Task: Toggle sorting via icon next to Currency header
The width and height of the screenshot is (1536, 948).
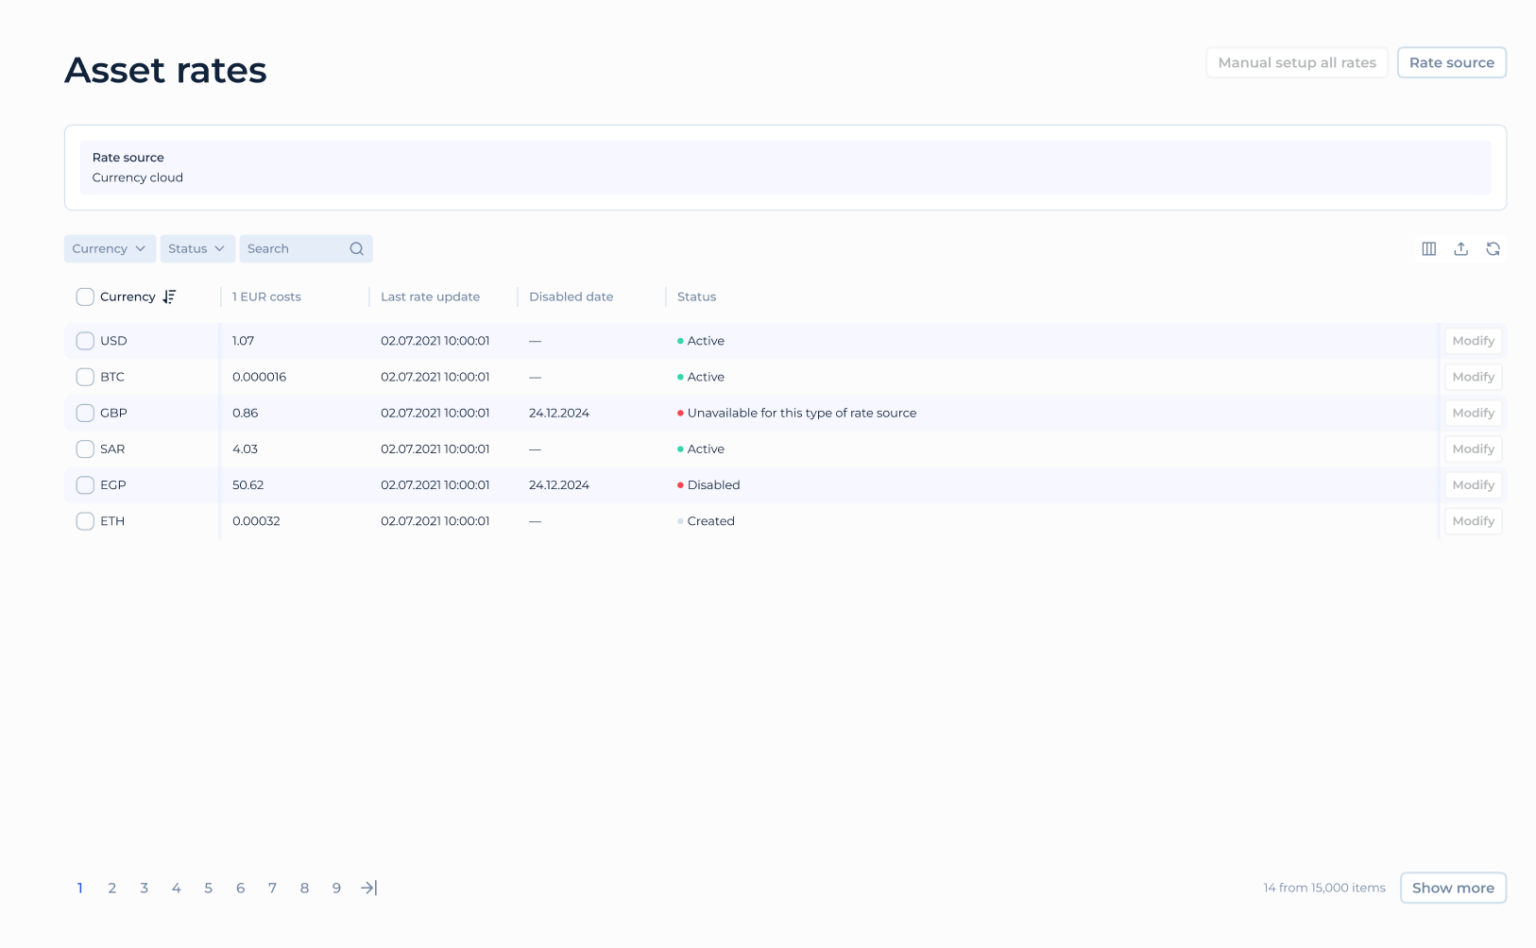Action: (169, 296)
